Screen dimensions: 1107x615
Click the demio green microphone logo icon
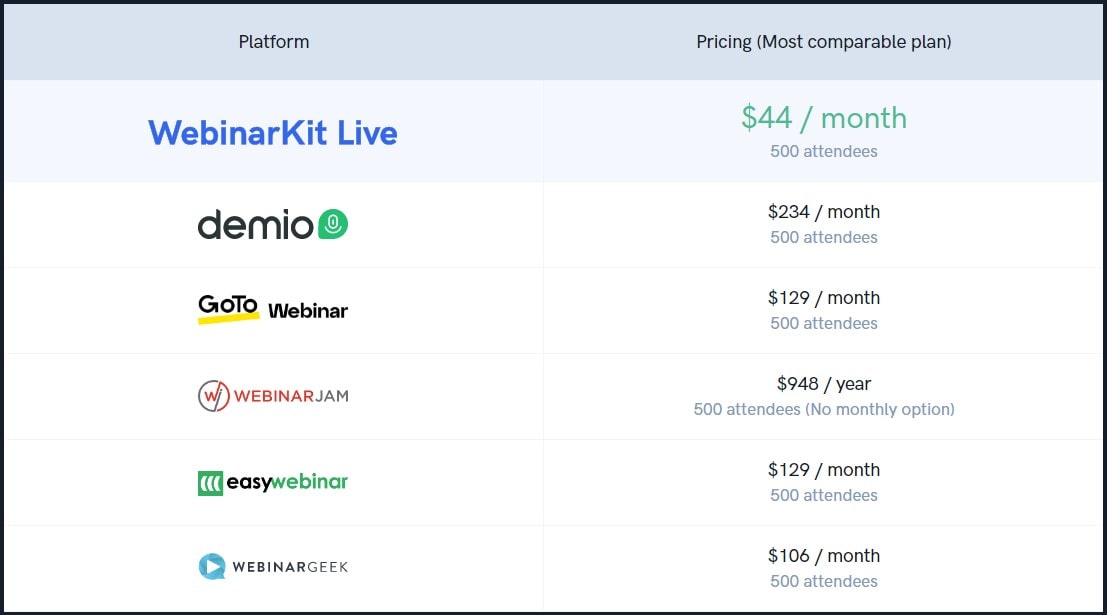[333, 225]
